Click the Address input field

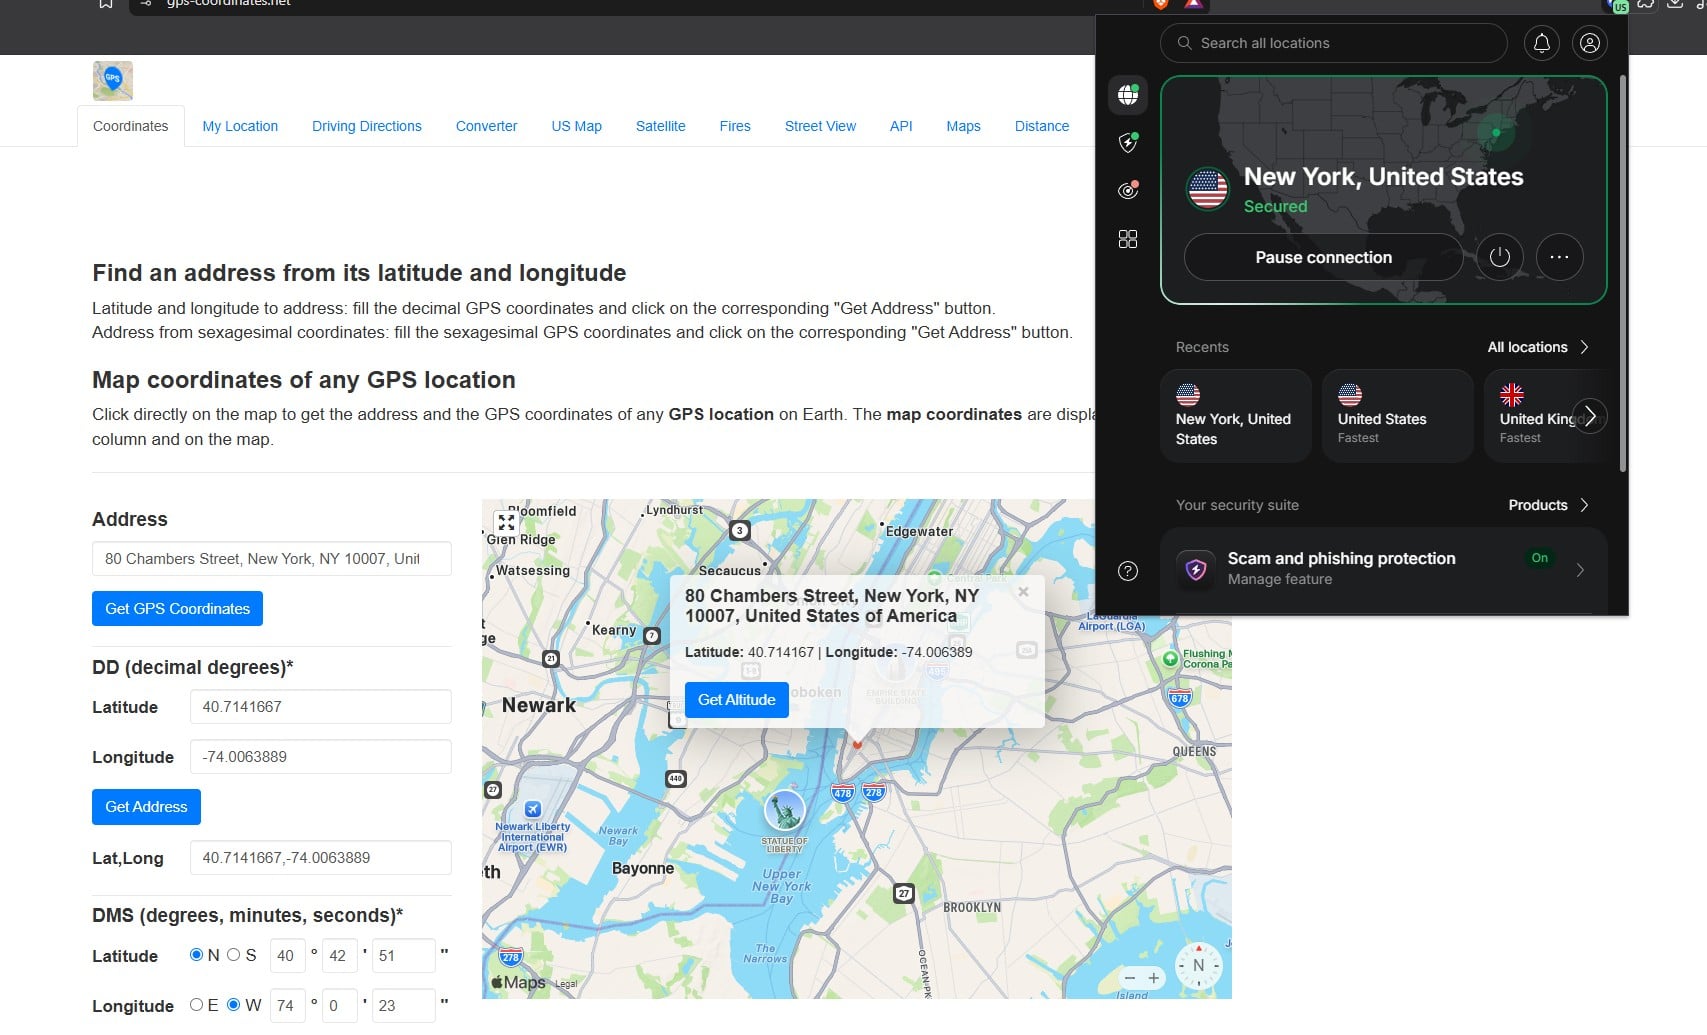pos(272,559)
